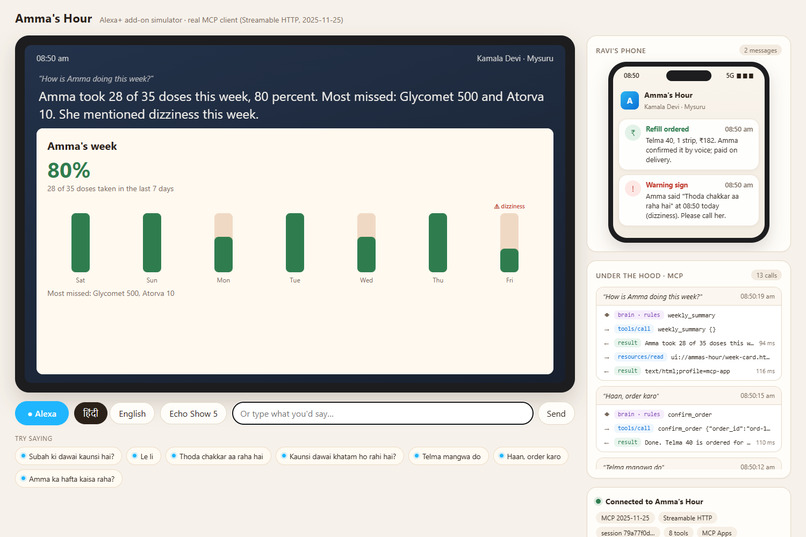Click the 'Connected to Amma's Hour' label
The image size is (806, 537).
click(x=654, y=502)
